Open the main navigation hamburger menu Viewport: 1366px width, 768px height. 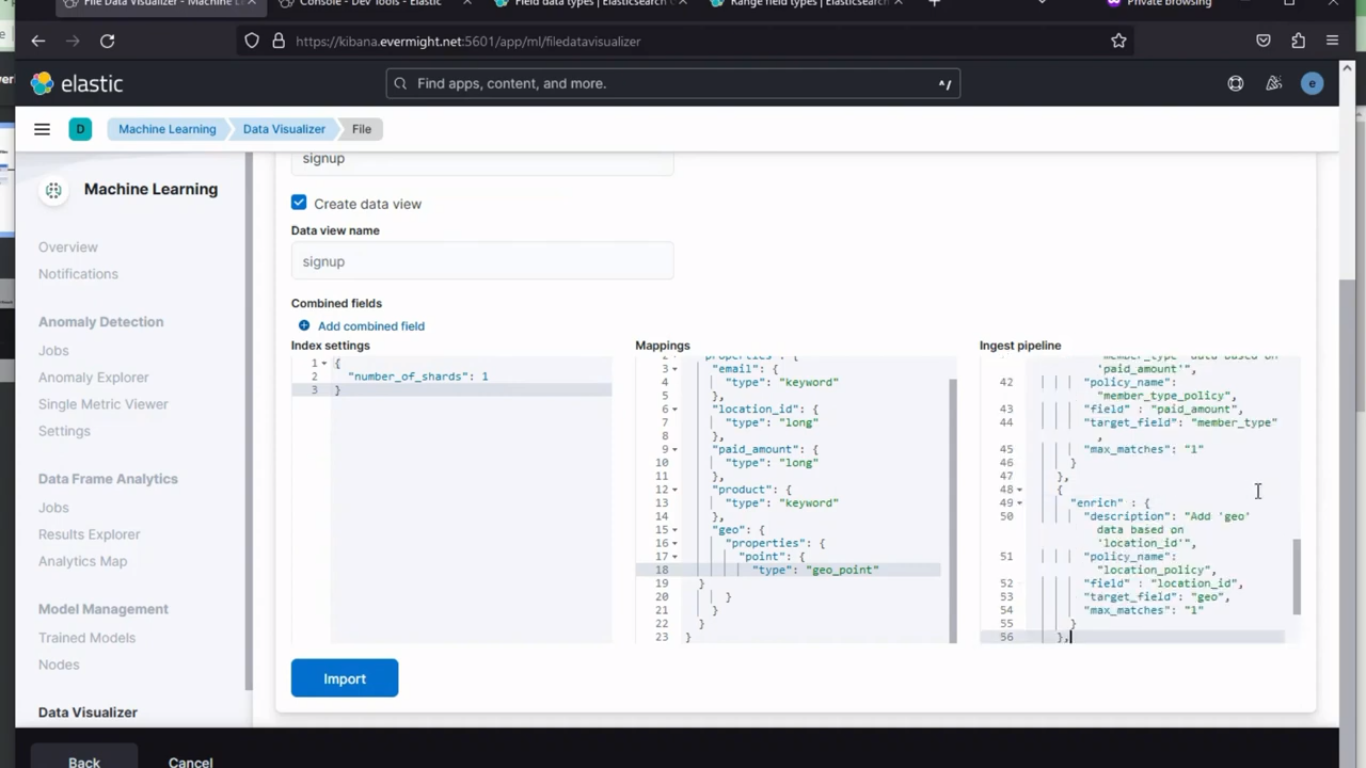(42, 129)
